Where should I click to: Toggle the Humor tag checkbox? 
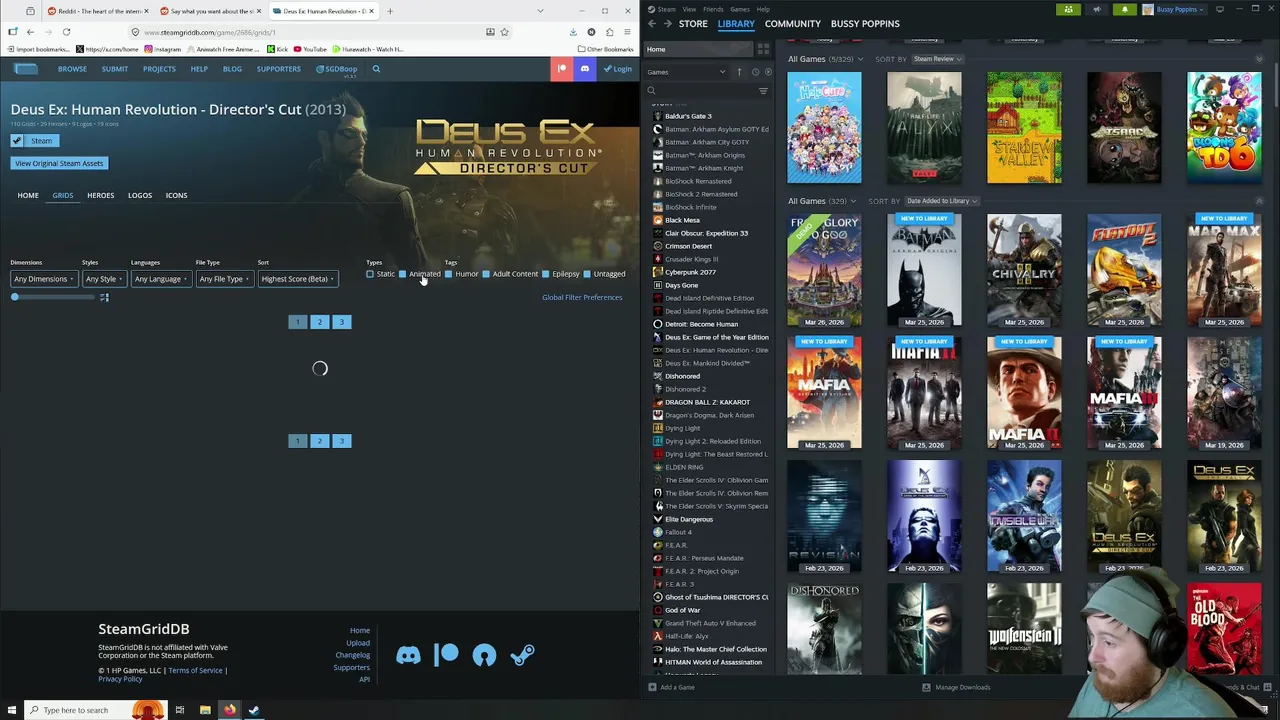click(448, 274)
